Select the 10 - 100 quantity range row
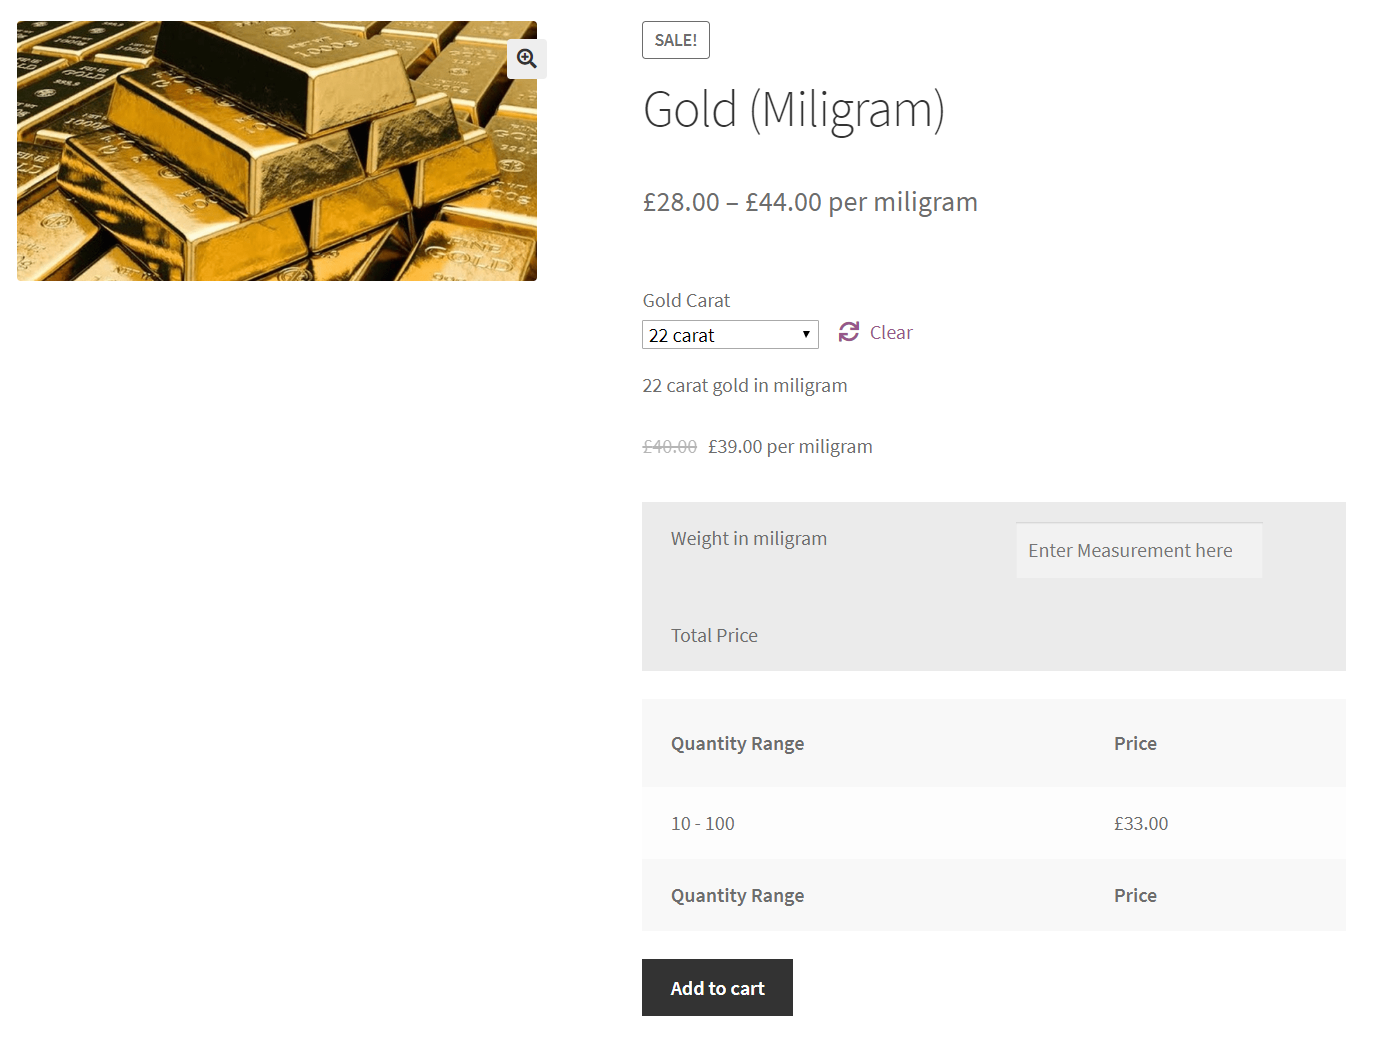This screenshot has height=1057, width=1374. (x=703, y=824)
